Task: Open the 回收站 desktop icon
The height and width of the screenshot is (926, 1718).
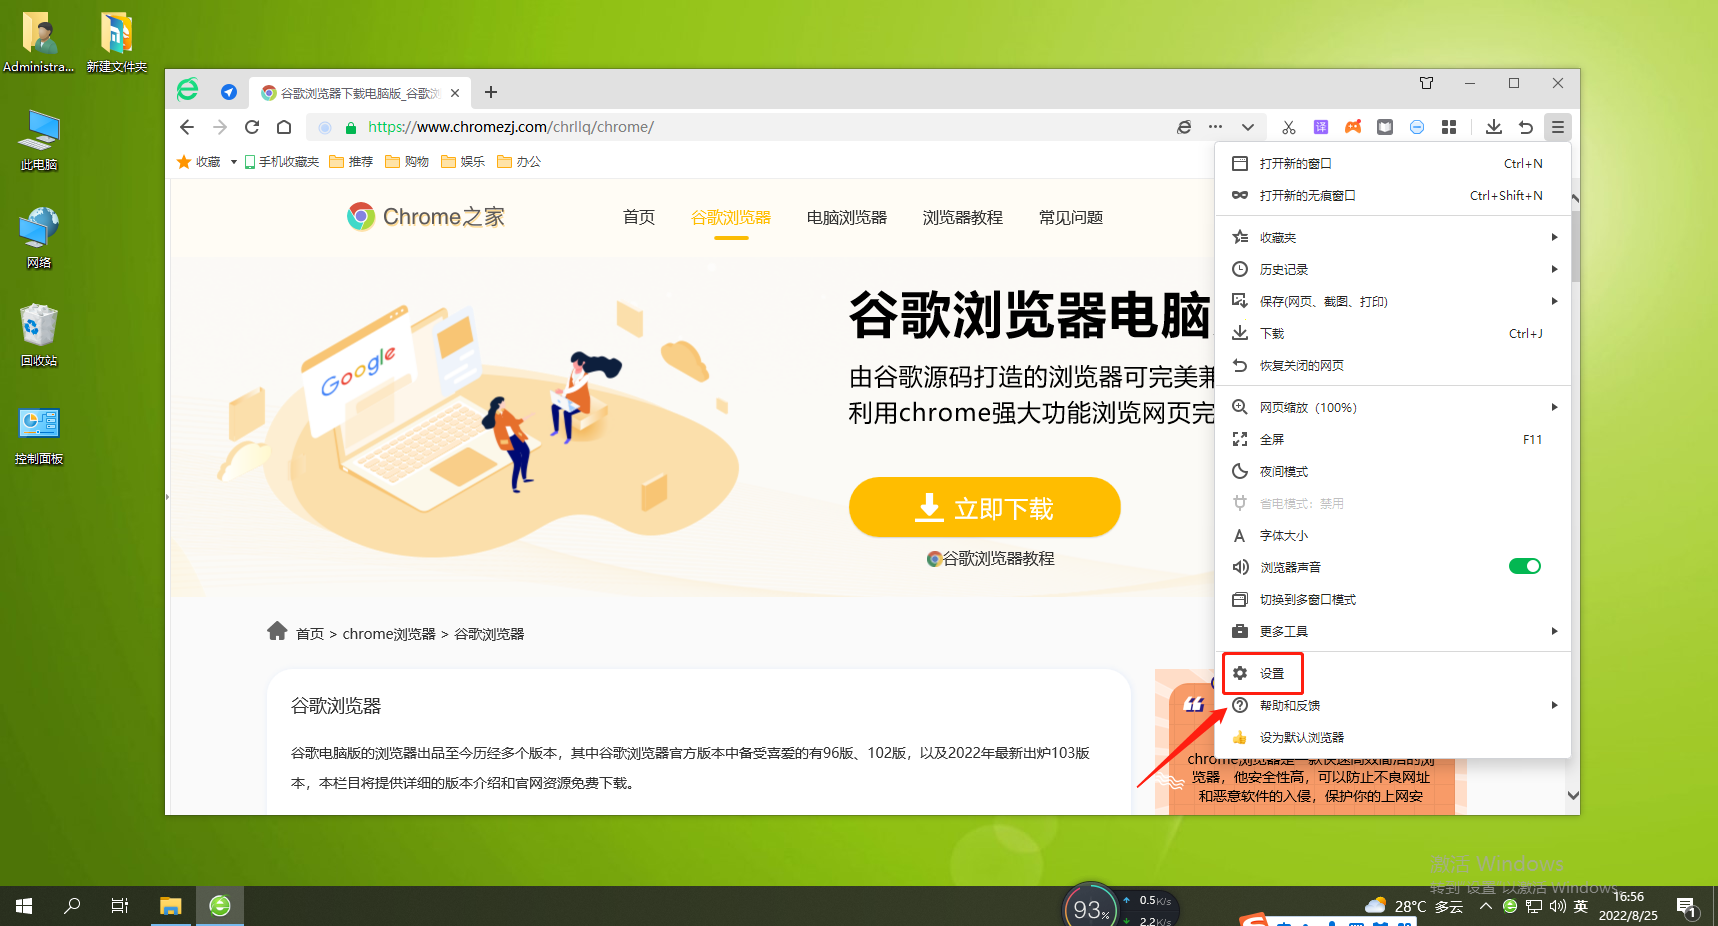Action: tap(39, 336)
